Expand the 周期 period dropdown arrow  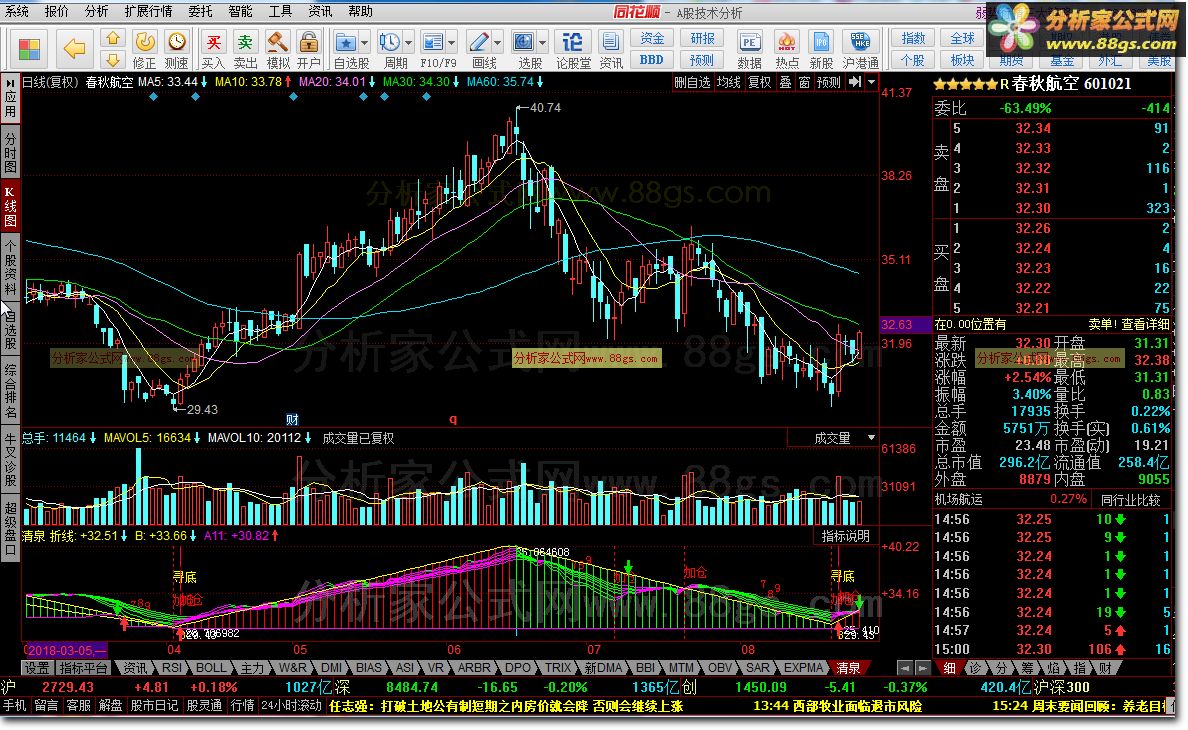(x=409, y=42)
